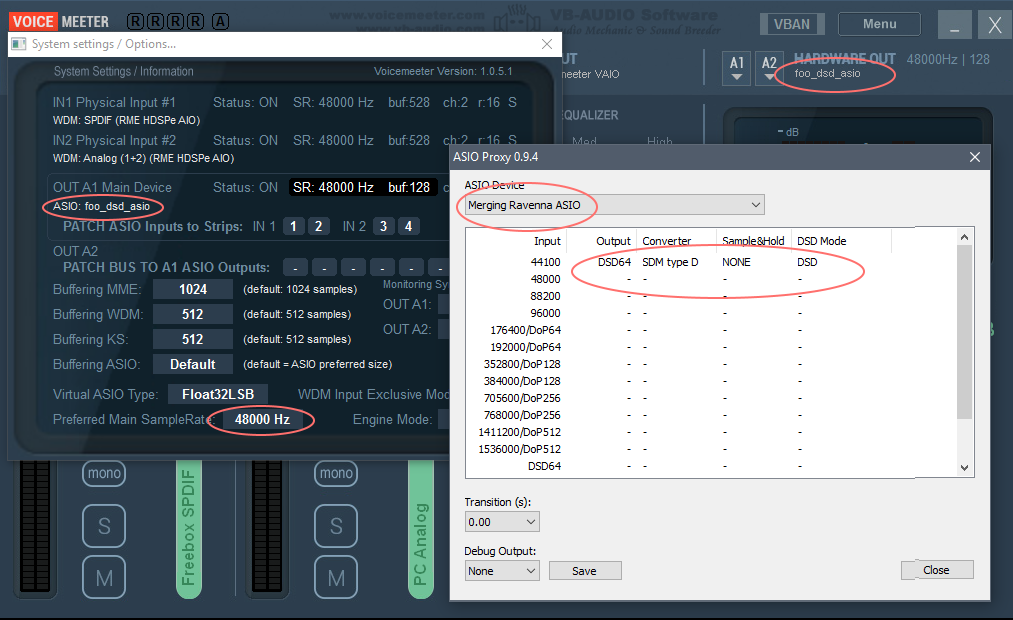
Task: Change Preferred Main SampleRate 48000 Hz
Action: pos(262,420)
